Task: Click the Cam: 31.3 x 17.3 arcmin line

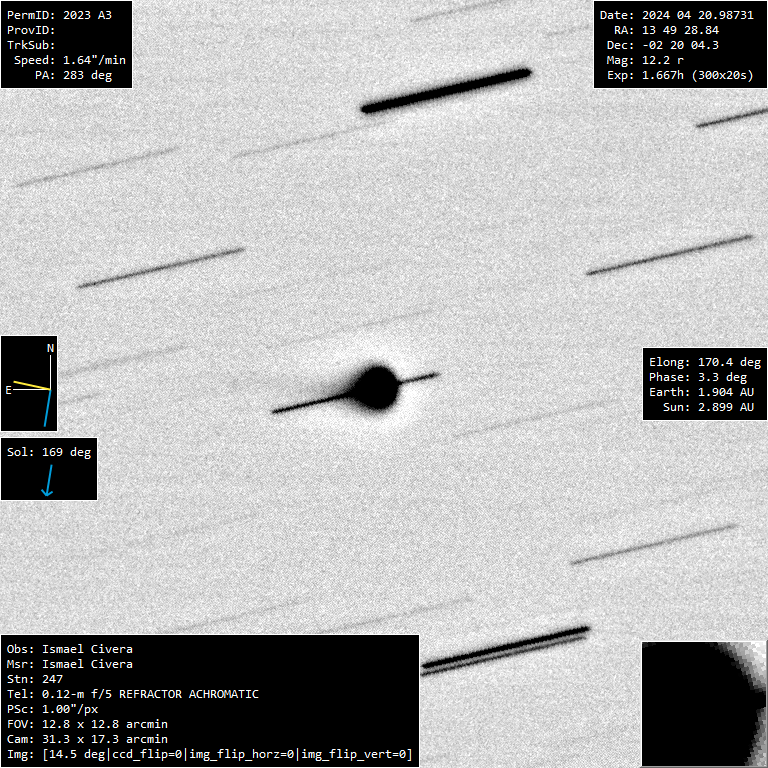Action: [x=87, y=740]
